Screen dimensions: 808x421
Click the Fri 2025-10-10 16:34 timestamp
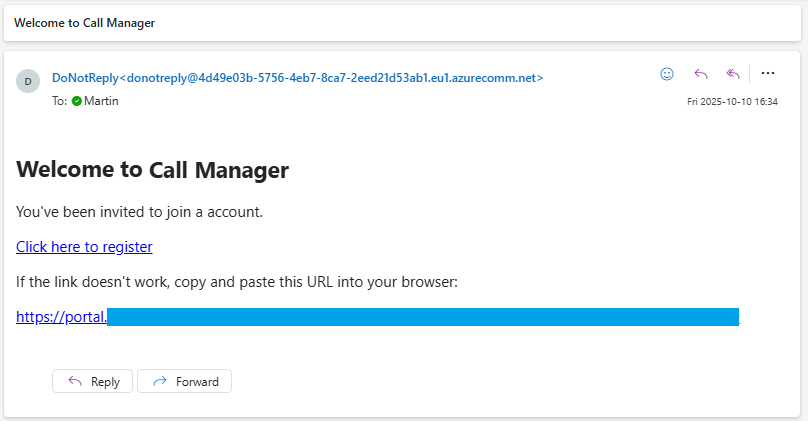(x=732, y=102)
